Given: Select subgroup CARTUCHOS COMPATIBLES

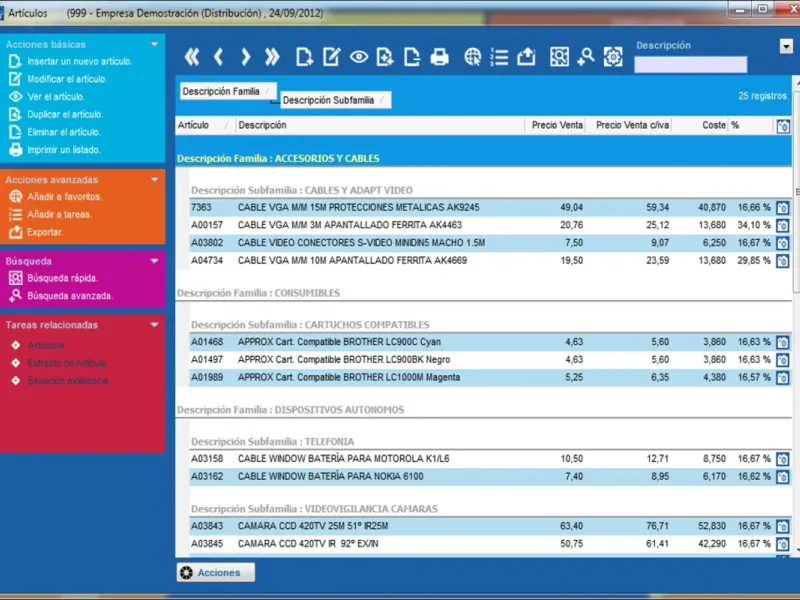Looking at the screenshot, I should (490, 325).
